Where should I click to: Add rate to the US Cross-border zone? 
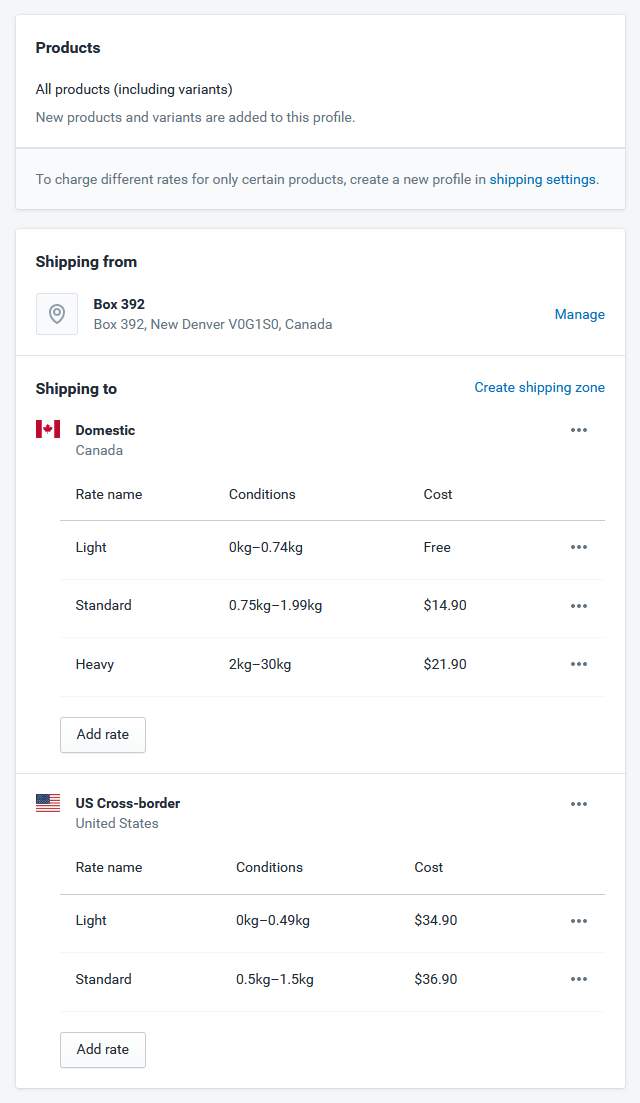pyautogui.click(x=103, y=1050)
